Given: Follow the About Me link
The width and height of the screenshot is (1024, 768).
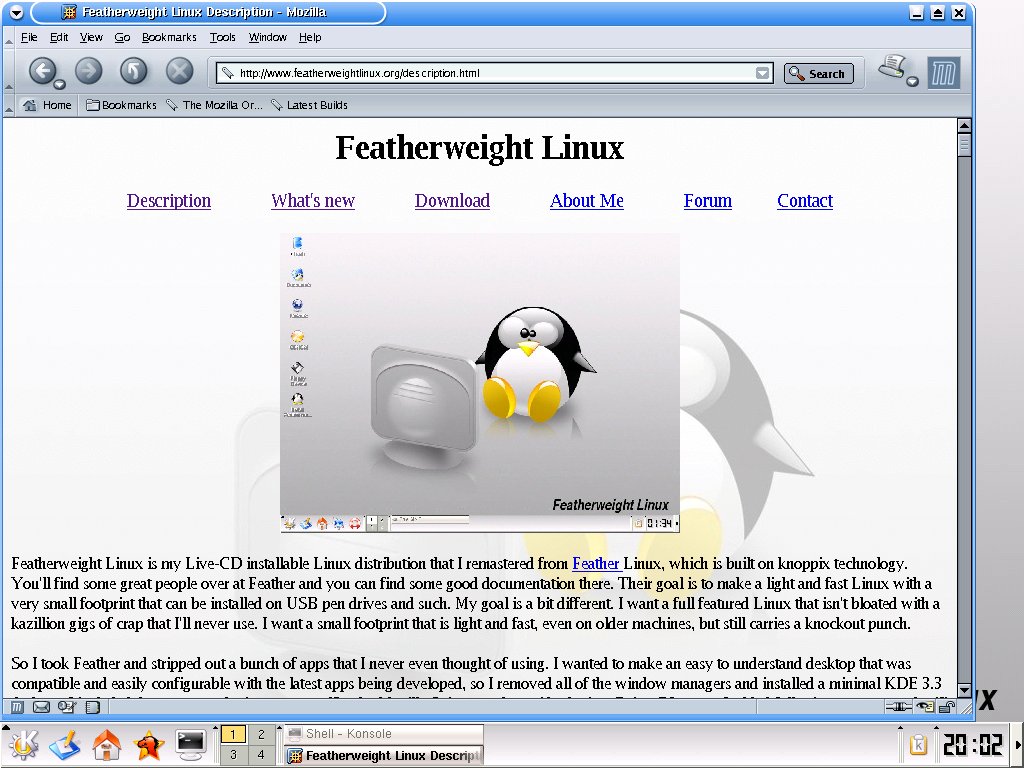Looking at the screenshot, I should [586, 200].
